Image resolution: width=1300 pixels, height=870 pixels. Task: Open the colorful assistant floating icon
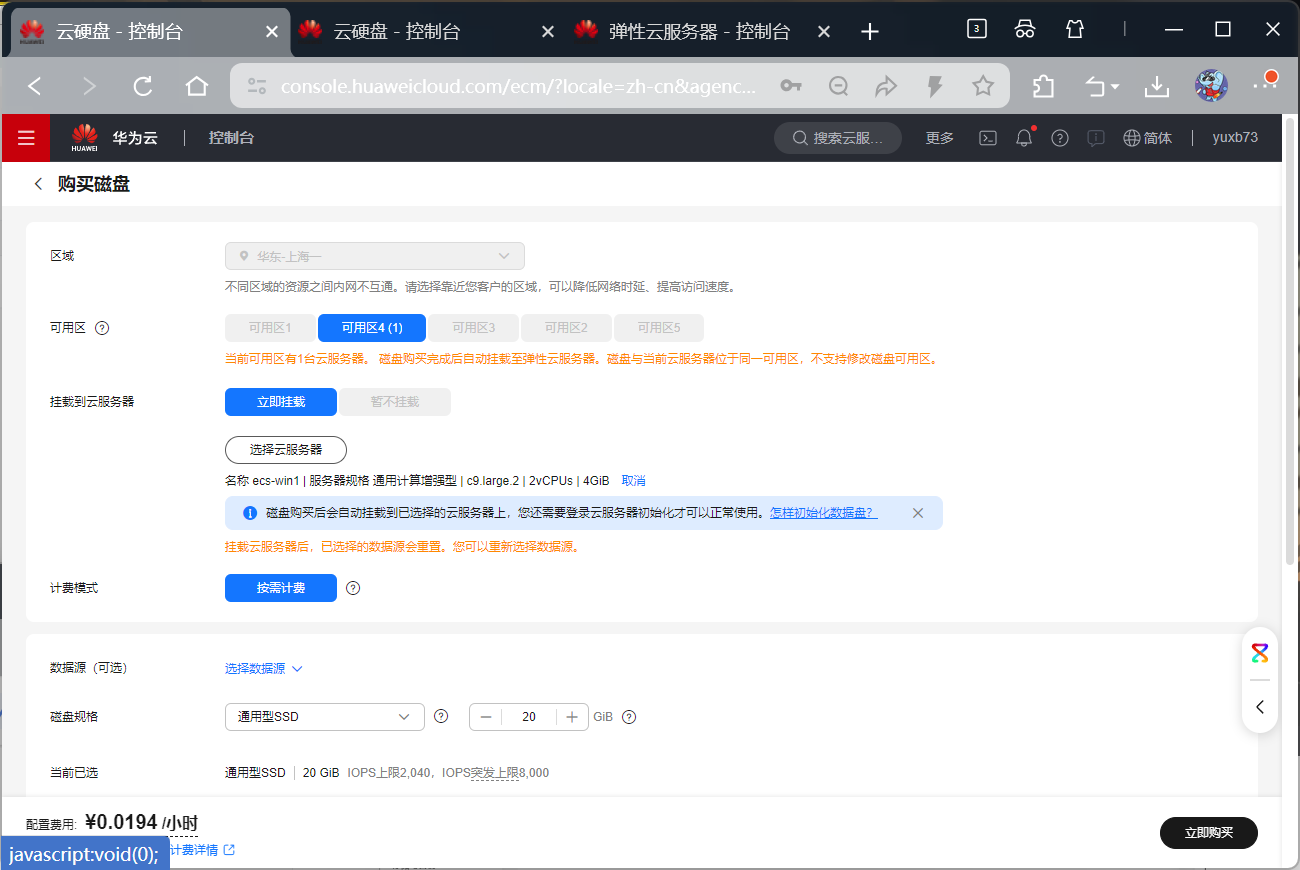click(x=1260, y=654)
